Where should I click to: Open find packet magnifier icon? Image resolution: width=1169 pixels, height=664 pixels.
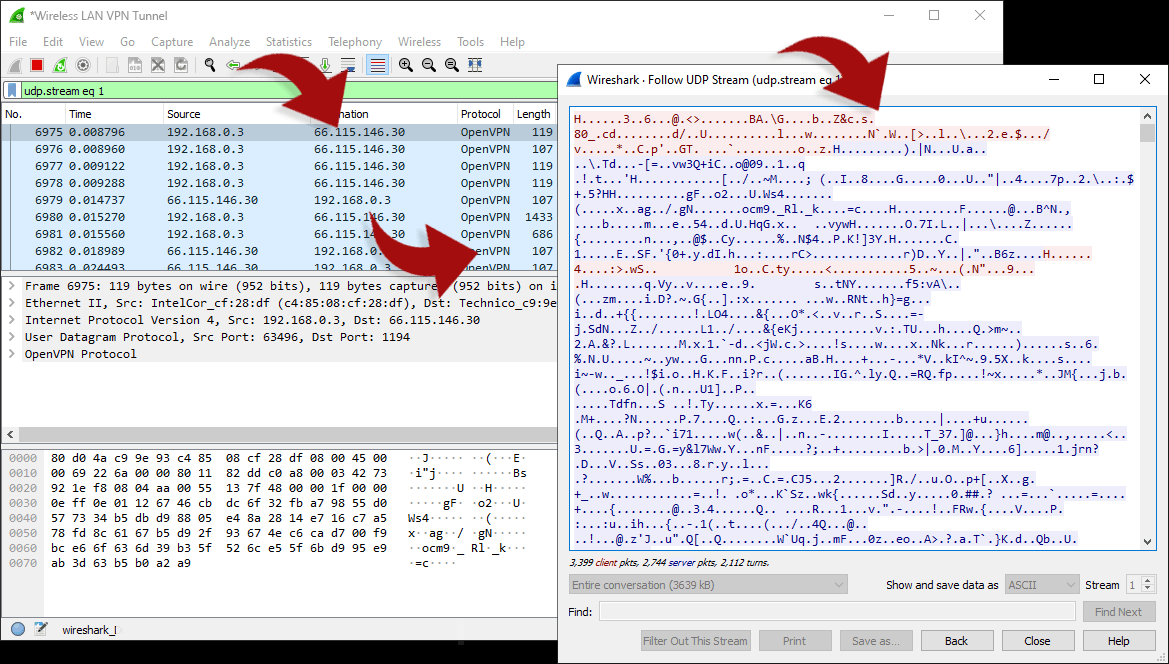210,66
